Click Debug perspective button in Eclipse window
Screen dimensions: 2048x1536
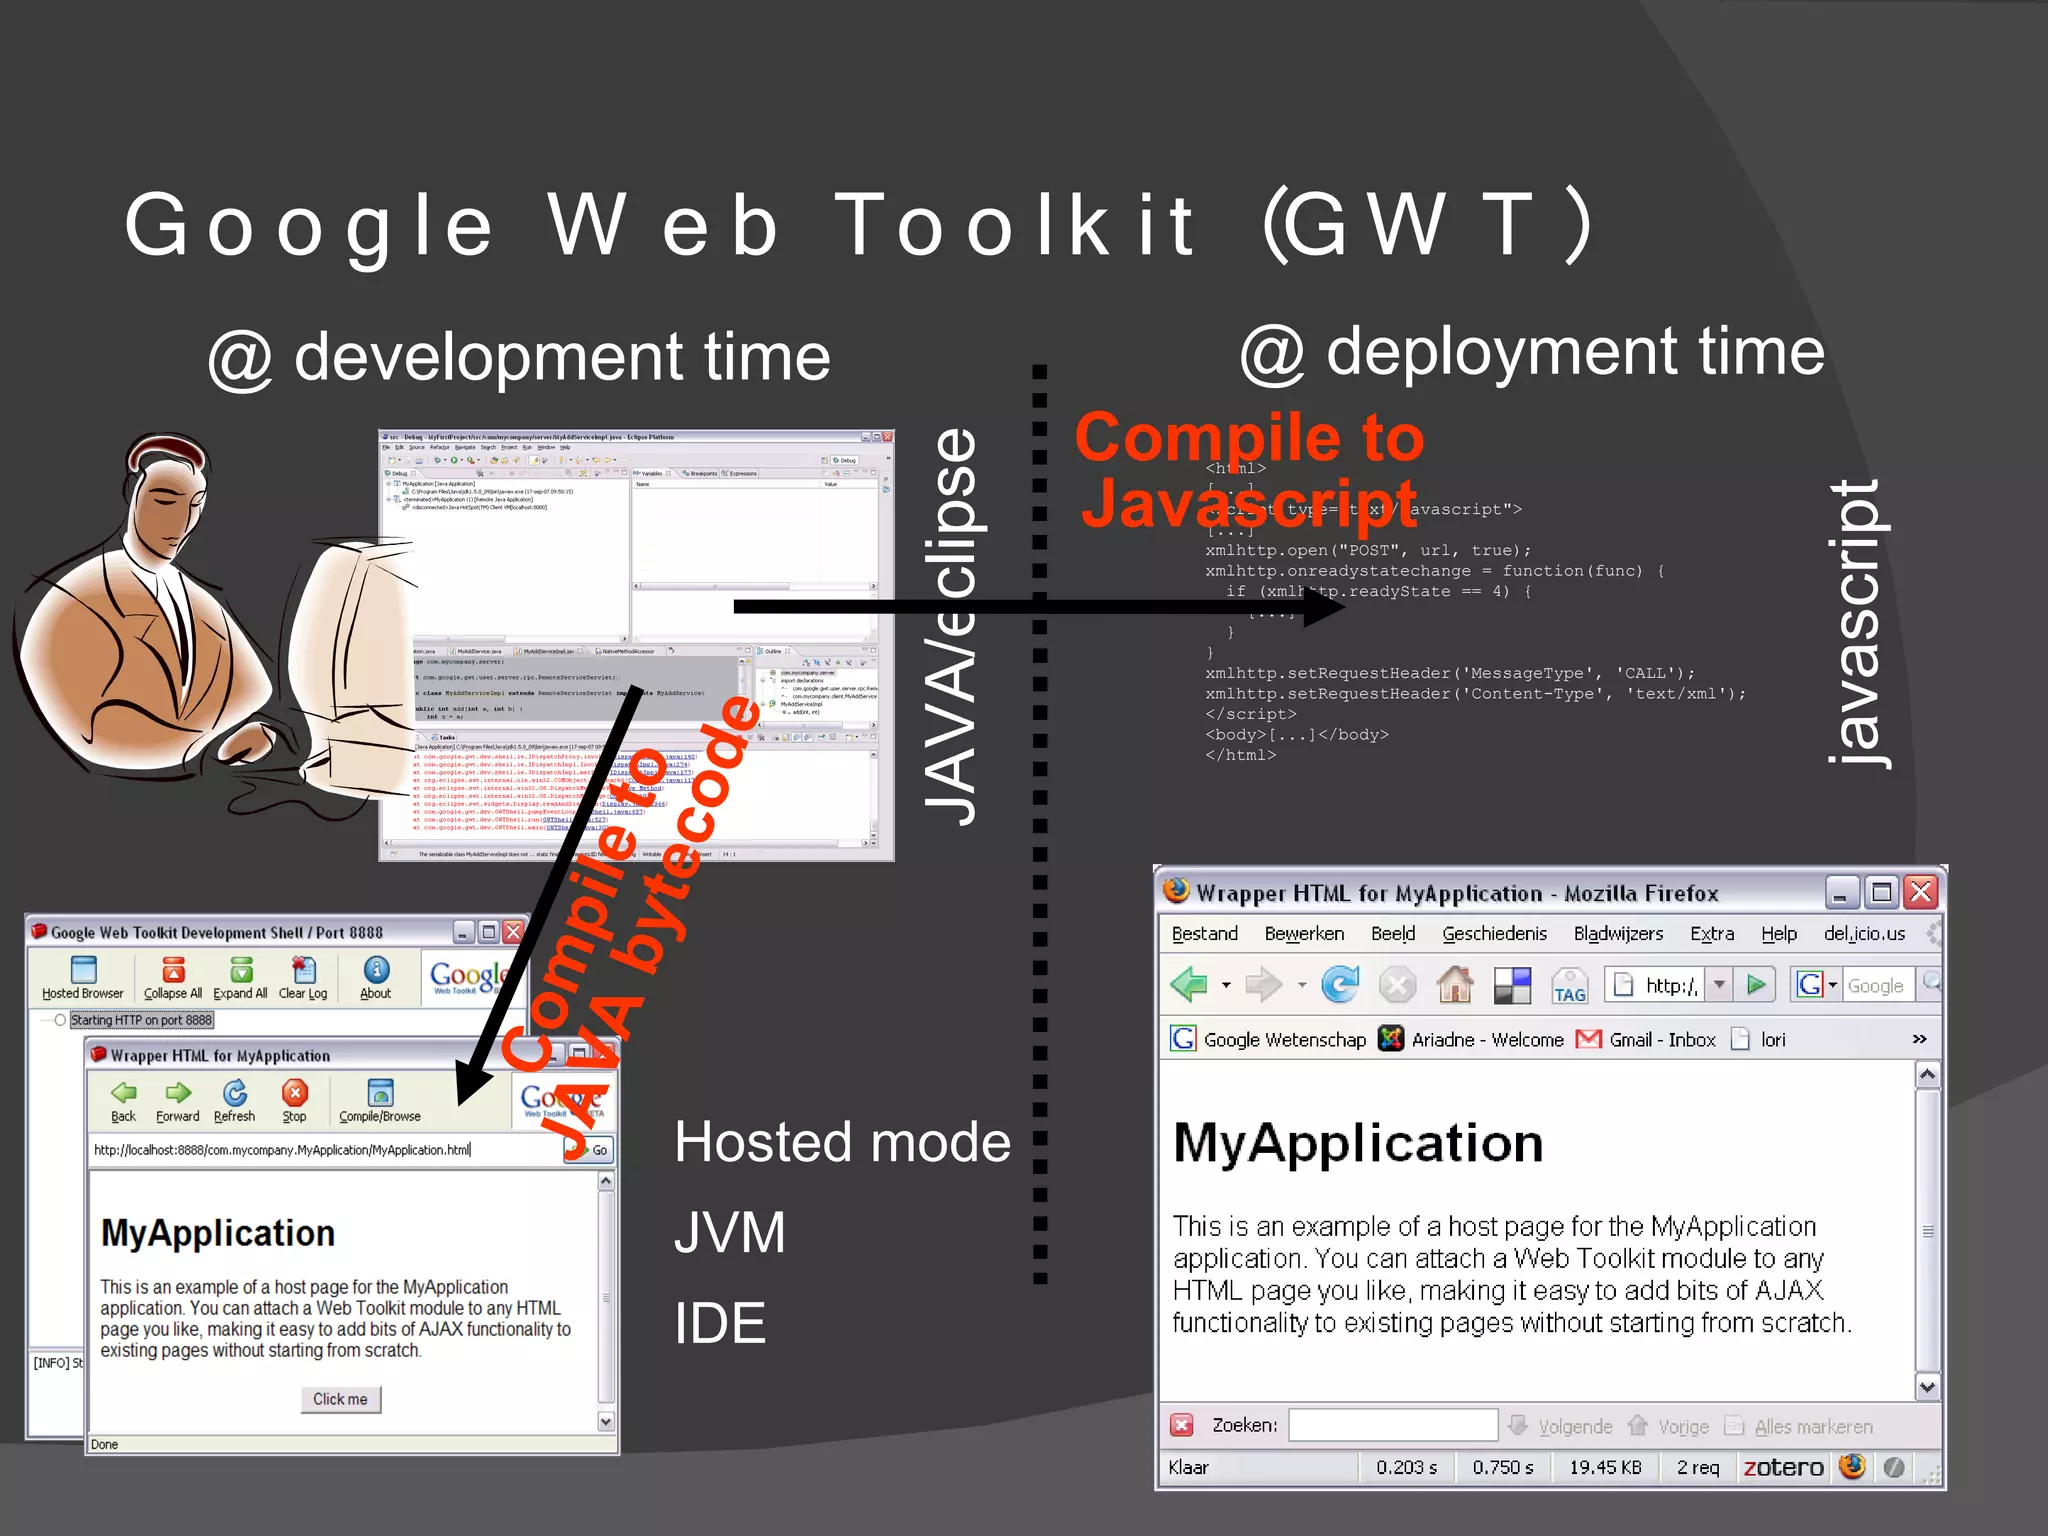coord(846,460)
